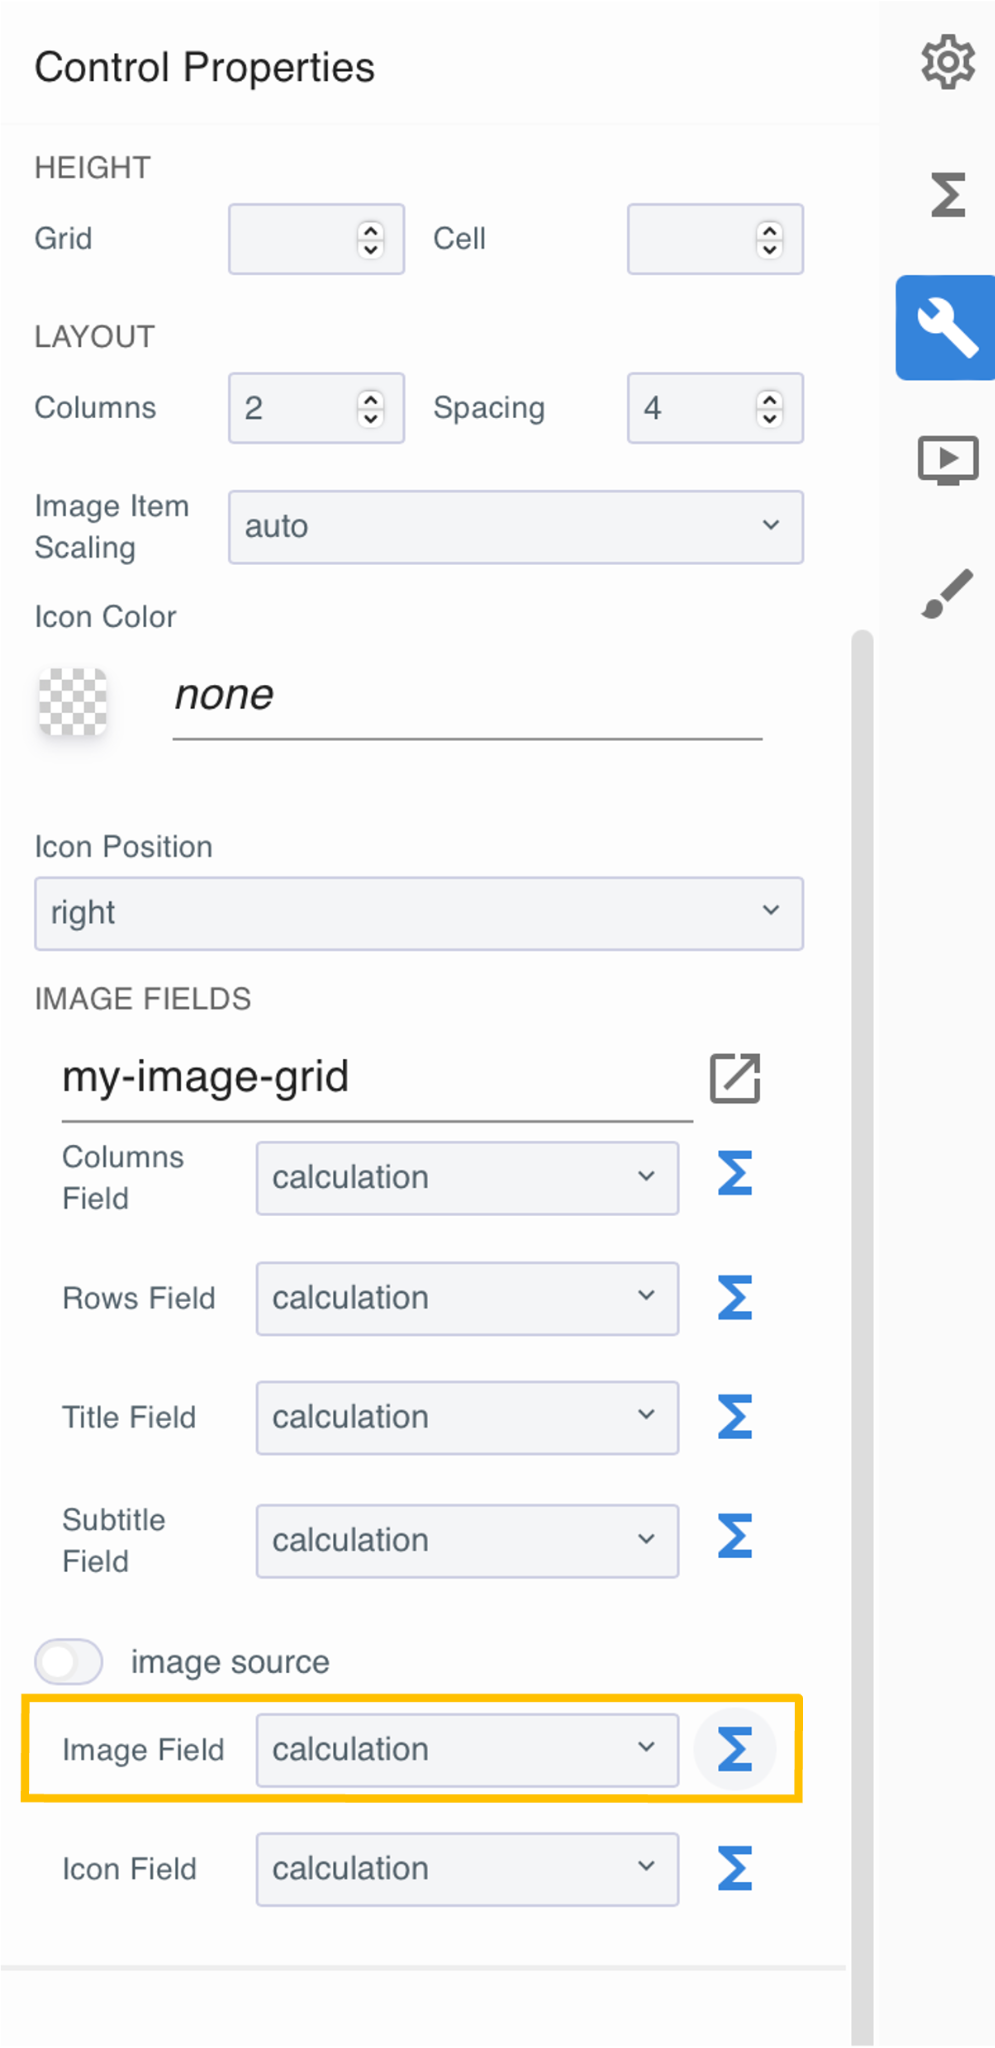Toggle the image source switch

pos(69,1662)
